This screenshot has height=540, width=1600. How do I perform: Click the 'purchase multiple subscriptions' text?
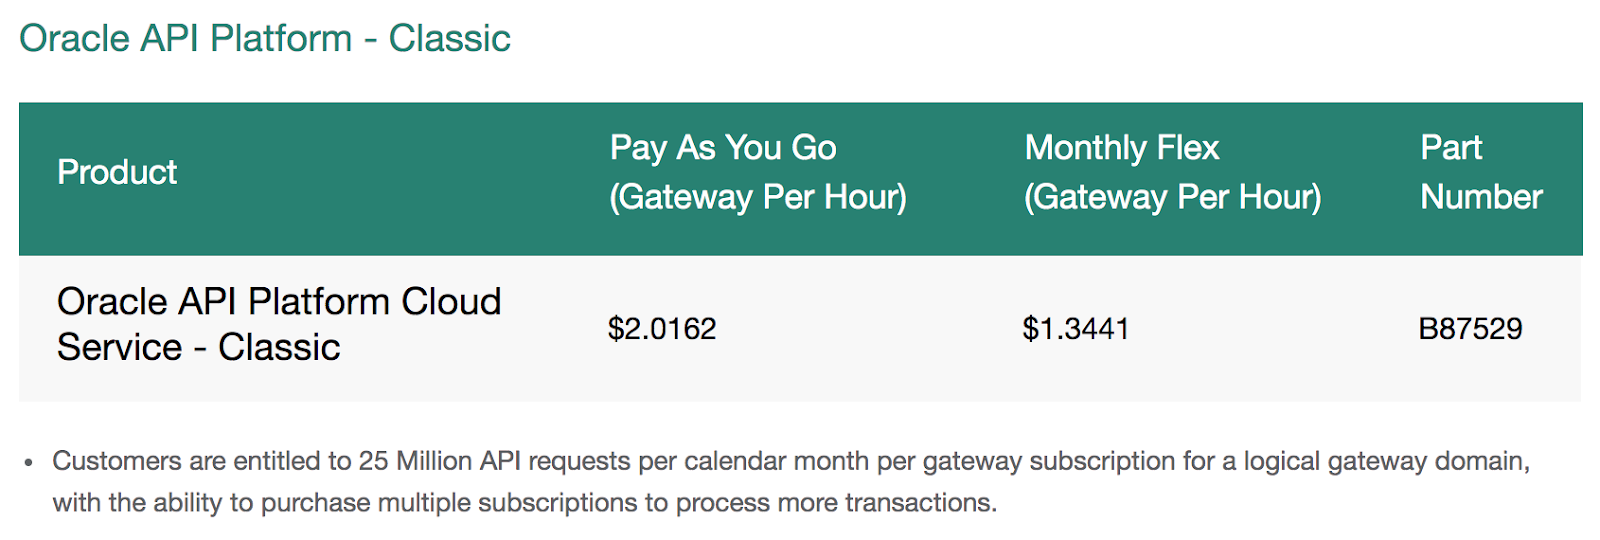(449, 502)
